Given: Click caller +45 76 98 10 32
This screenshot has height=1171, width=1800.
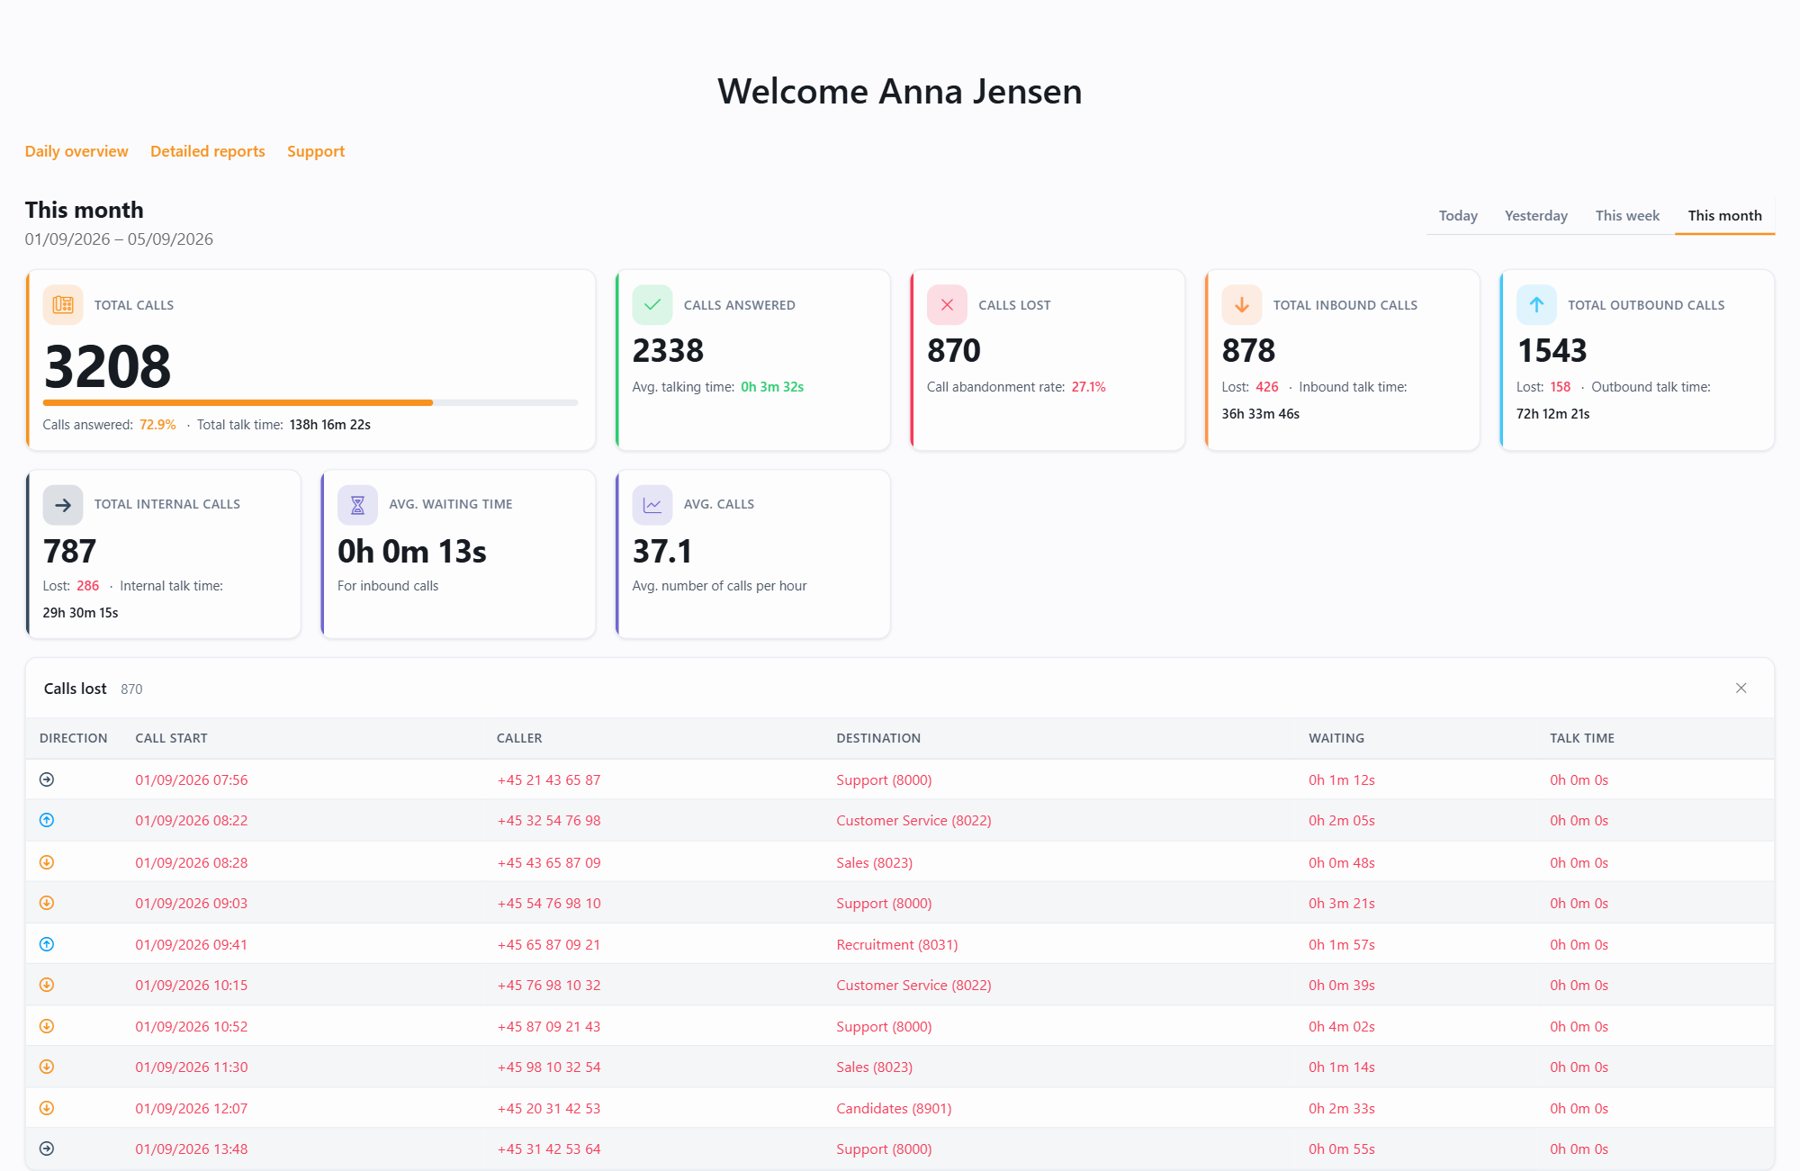Looking at the screenshot, I should click(549, 985).
